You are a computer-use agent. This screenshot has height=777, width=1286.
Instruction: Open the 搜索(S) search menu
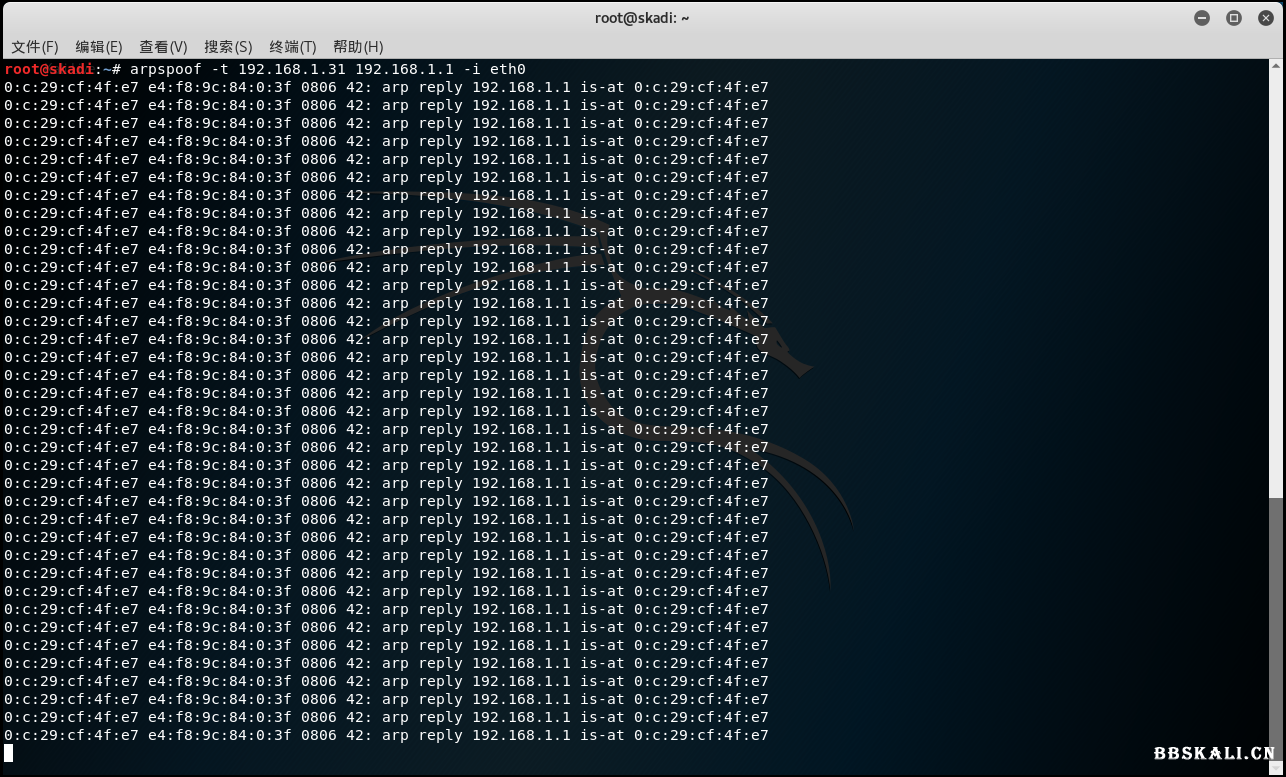pyautogui.click(x=228, y=47)
